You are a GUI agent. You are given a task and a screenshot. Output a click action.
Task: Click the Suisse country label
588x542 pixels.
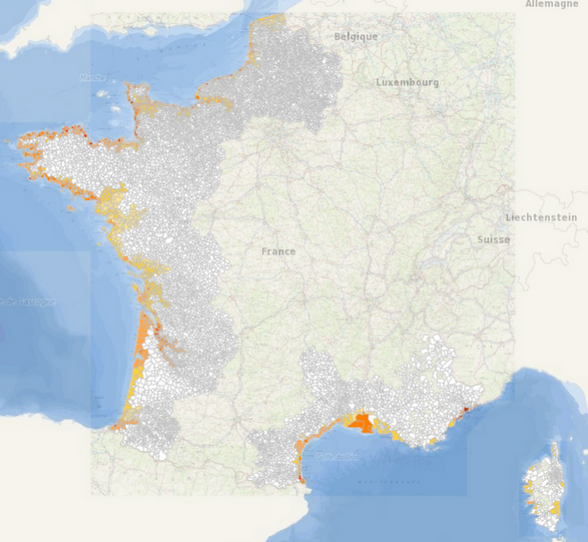494,240
